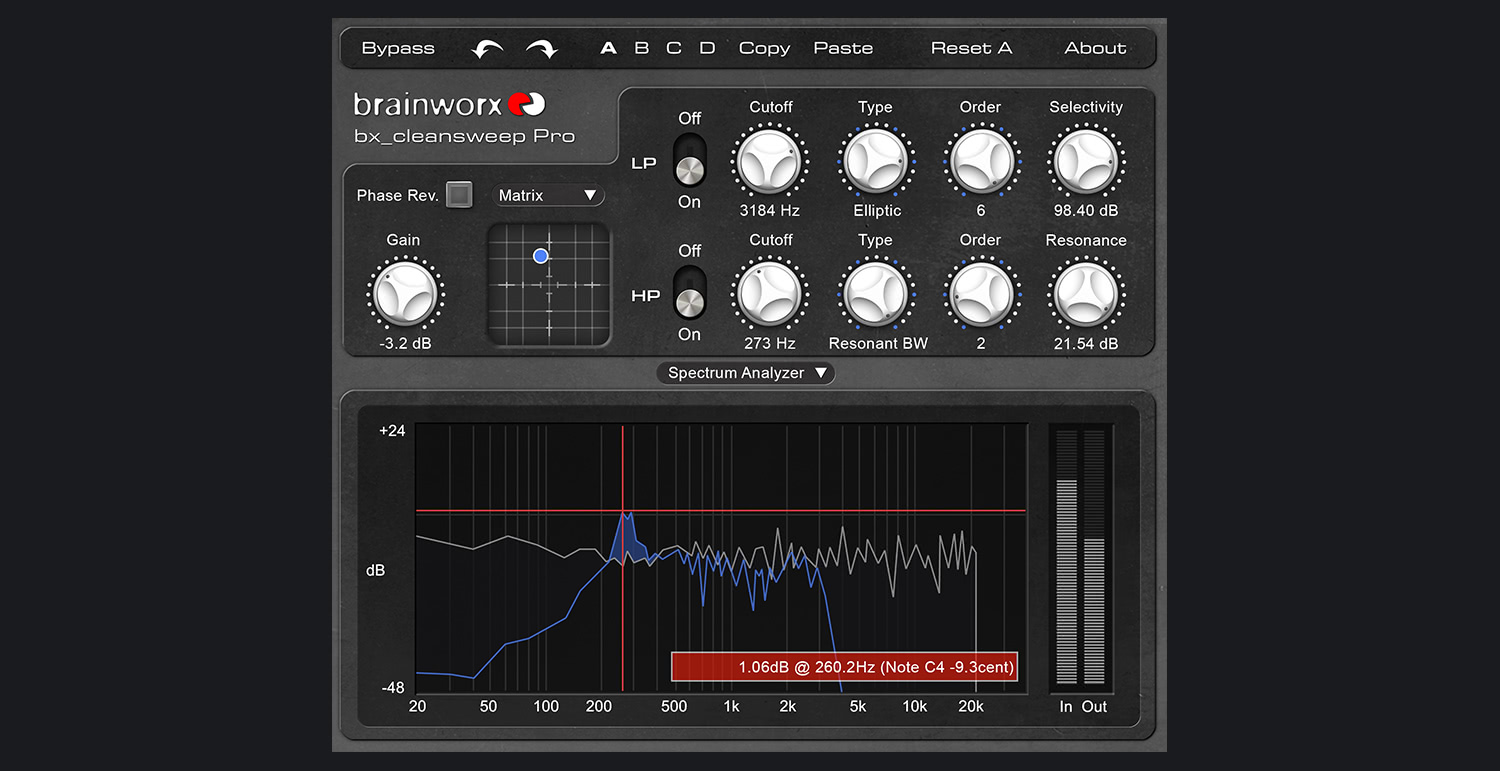
Task: Open the Spectrum Analyzer dropdown
Action: (x=745, y=372)
